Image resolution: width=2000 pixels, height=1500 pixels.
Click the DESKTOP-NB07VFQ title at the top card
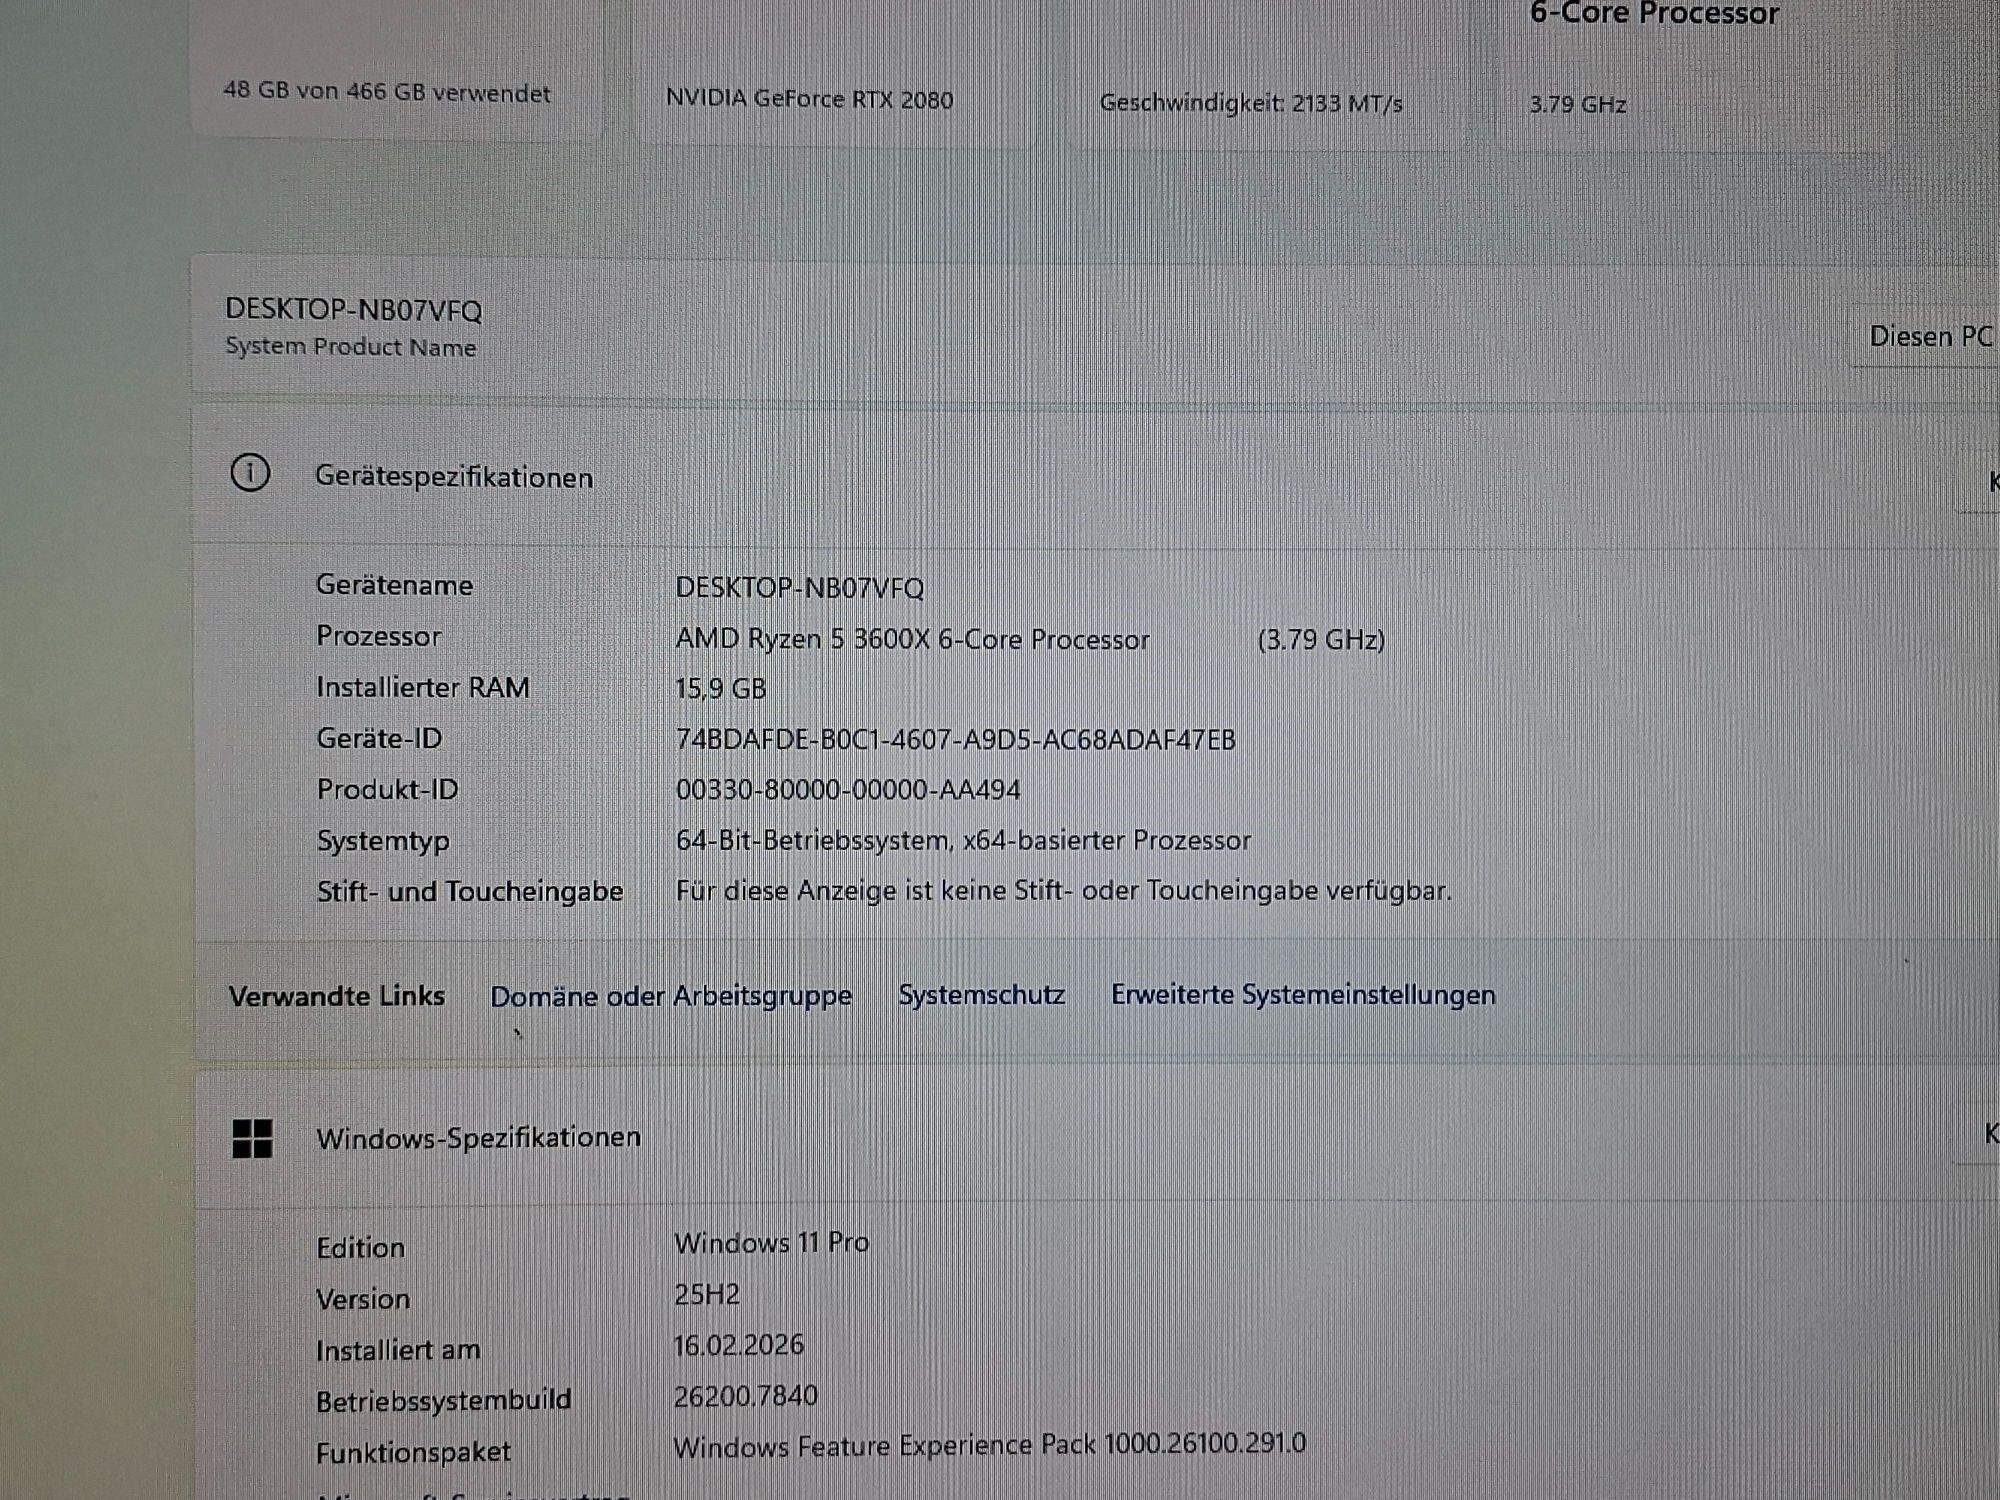[353, 310]
